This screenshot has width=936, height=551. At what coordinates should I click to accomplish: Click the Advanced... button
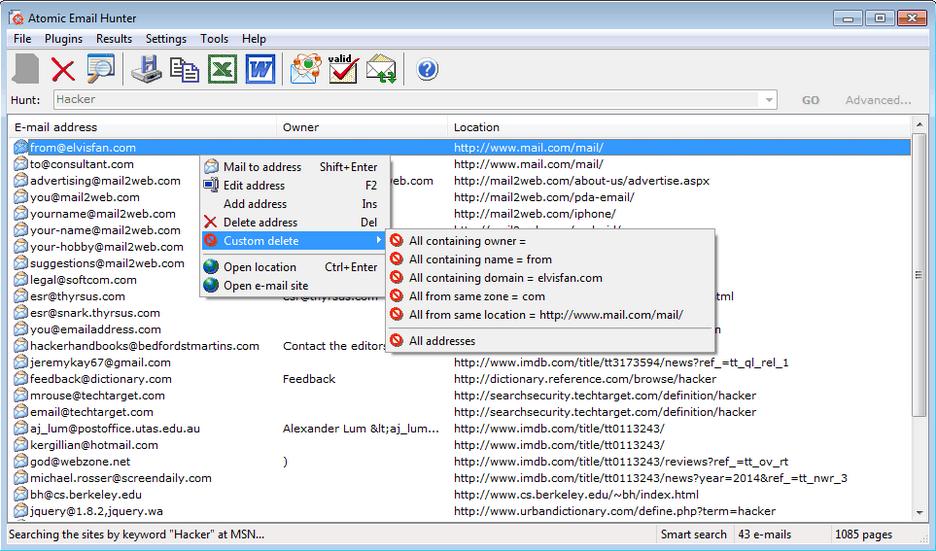pos(878,100)
